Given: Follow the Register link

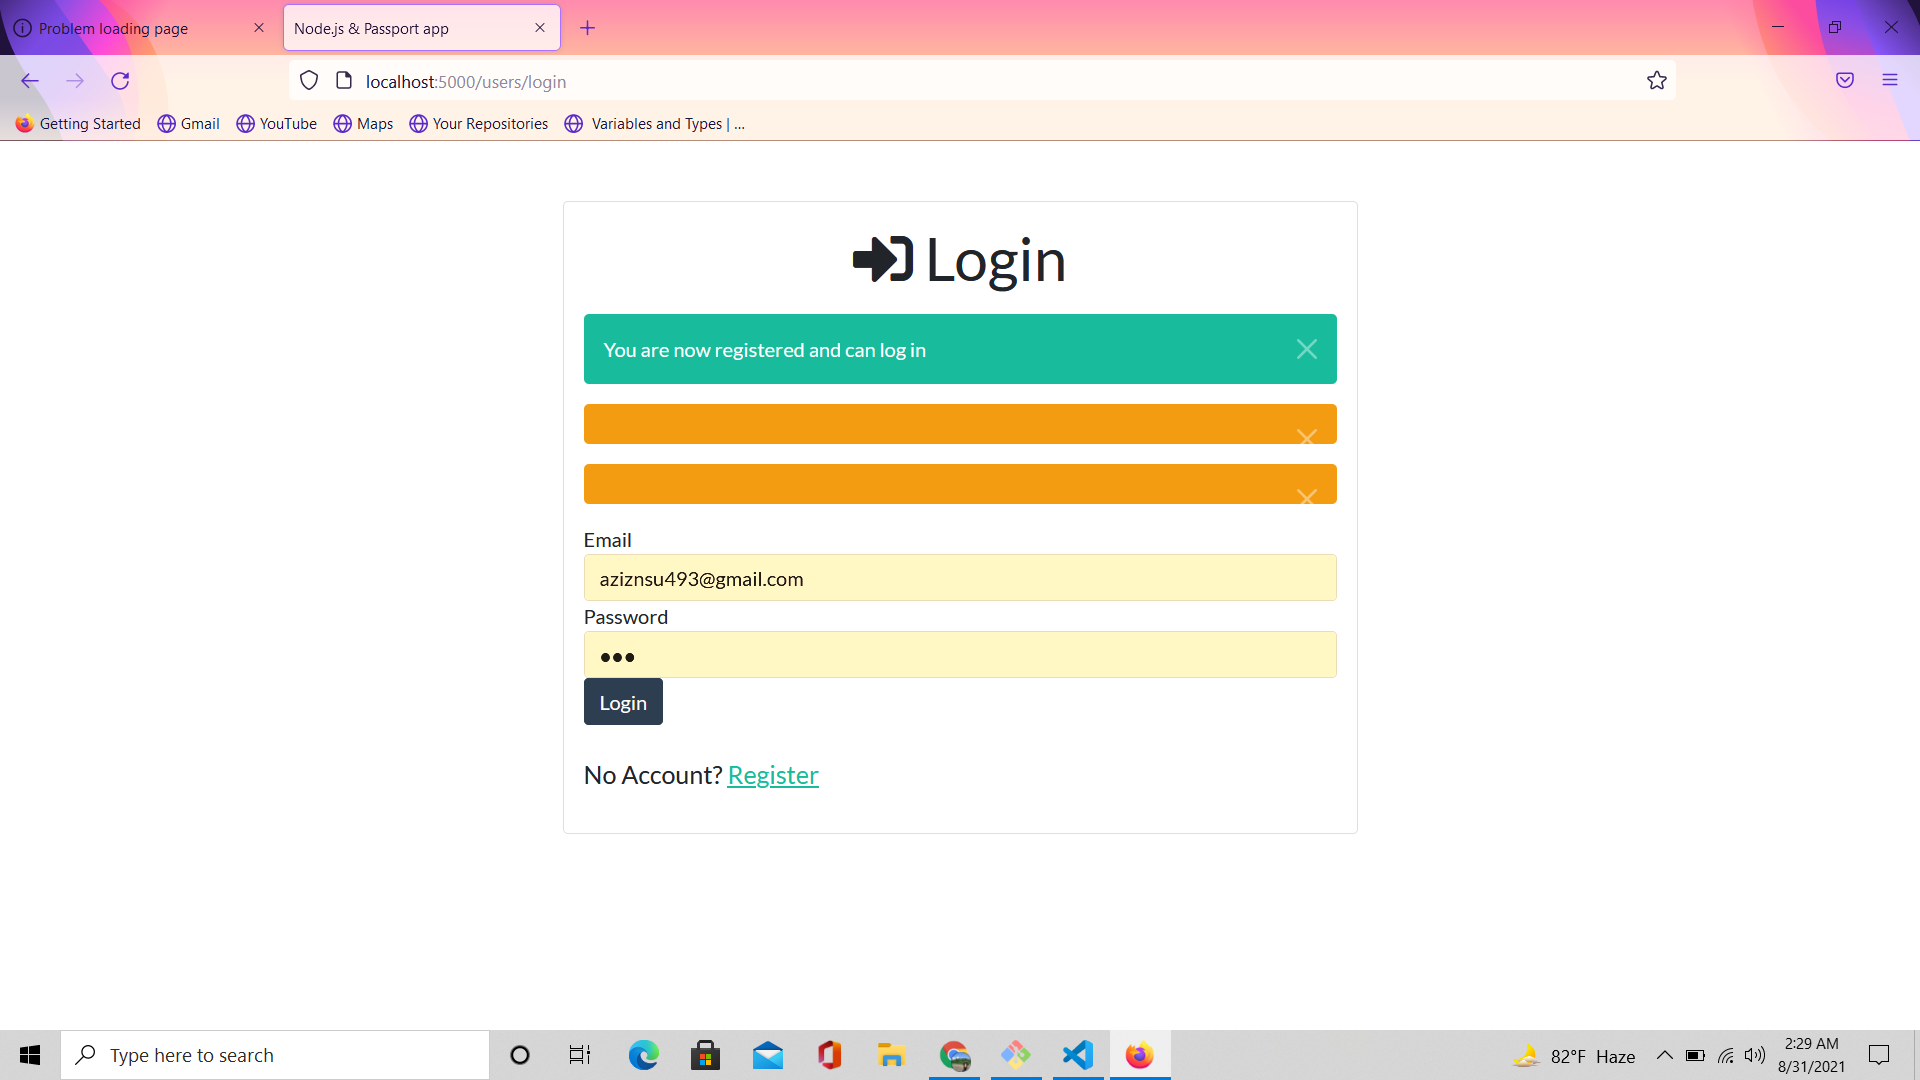Looking at the screenshot, I should coord(772,775).
